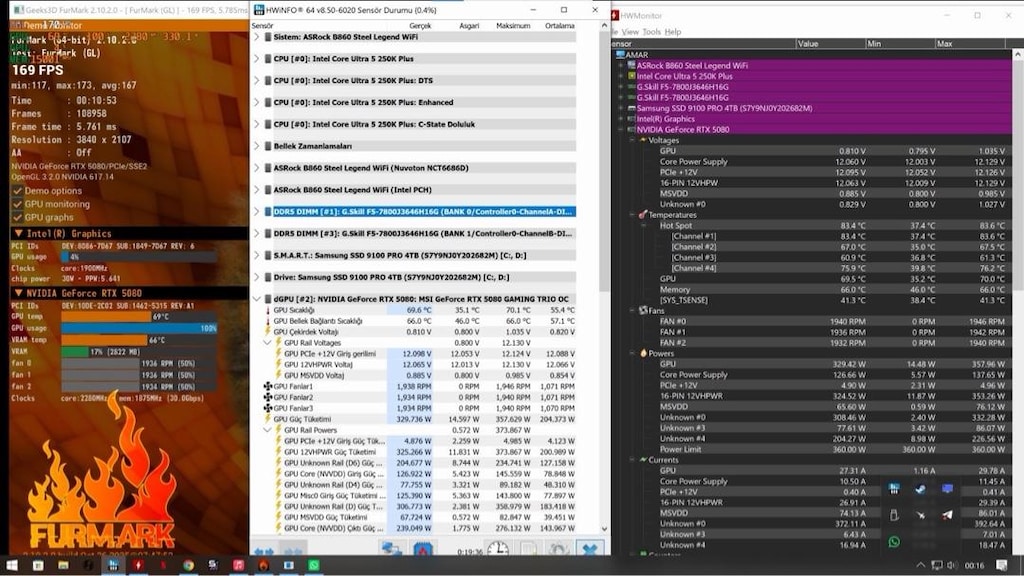Viewport: 1024px width, 576px height.
Task: Expand Sistem: ASRock B860 Steel Legend WiFi in HWiNFO
Action: (256, 37)
